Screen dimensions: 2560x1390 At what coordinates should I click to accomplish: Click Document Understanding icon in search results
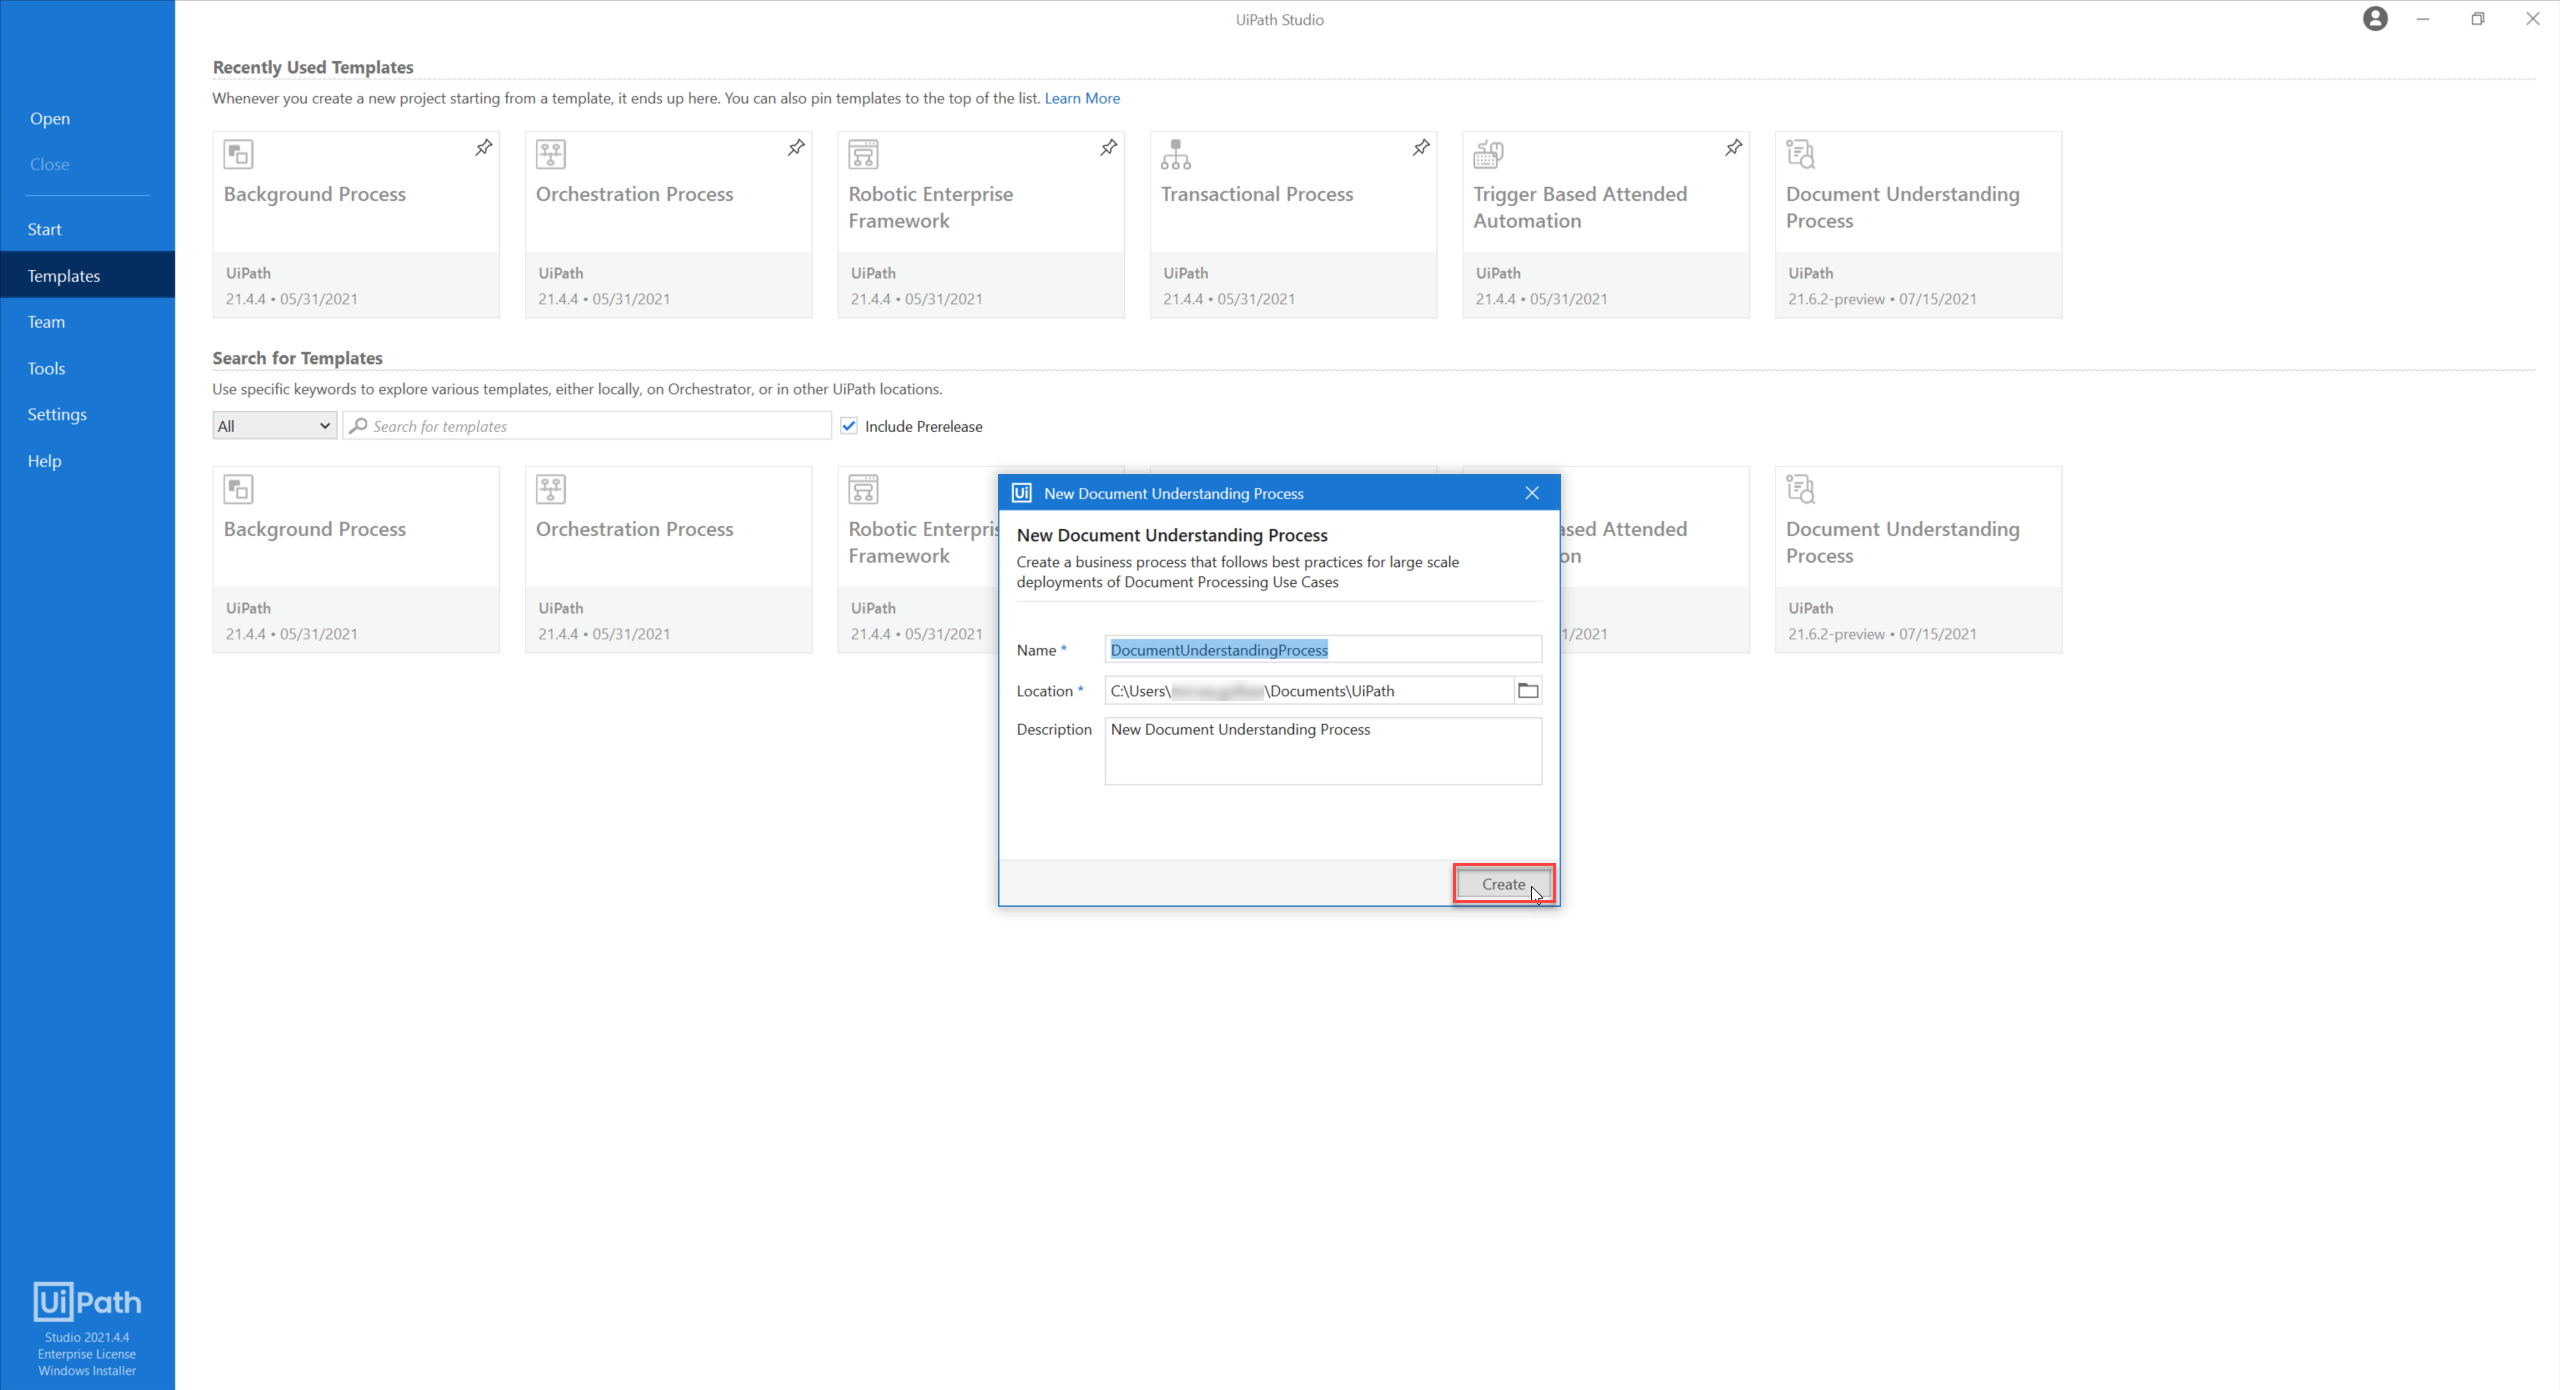coord(1801,489)
